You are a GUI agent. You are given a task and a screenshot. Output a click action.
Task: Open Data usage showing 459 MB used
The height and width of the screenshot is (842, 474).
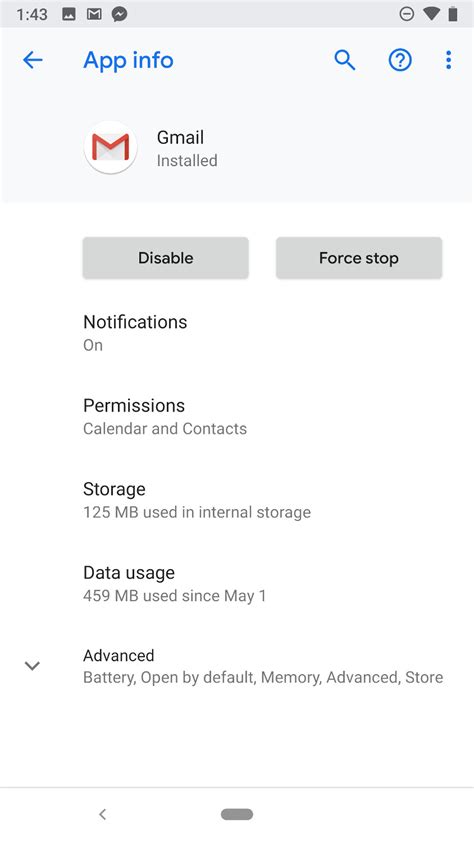237,583
